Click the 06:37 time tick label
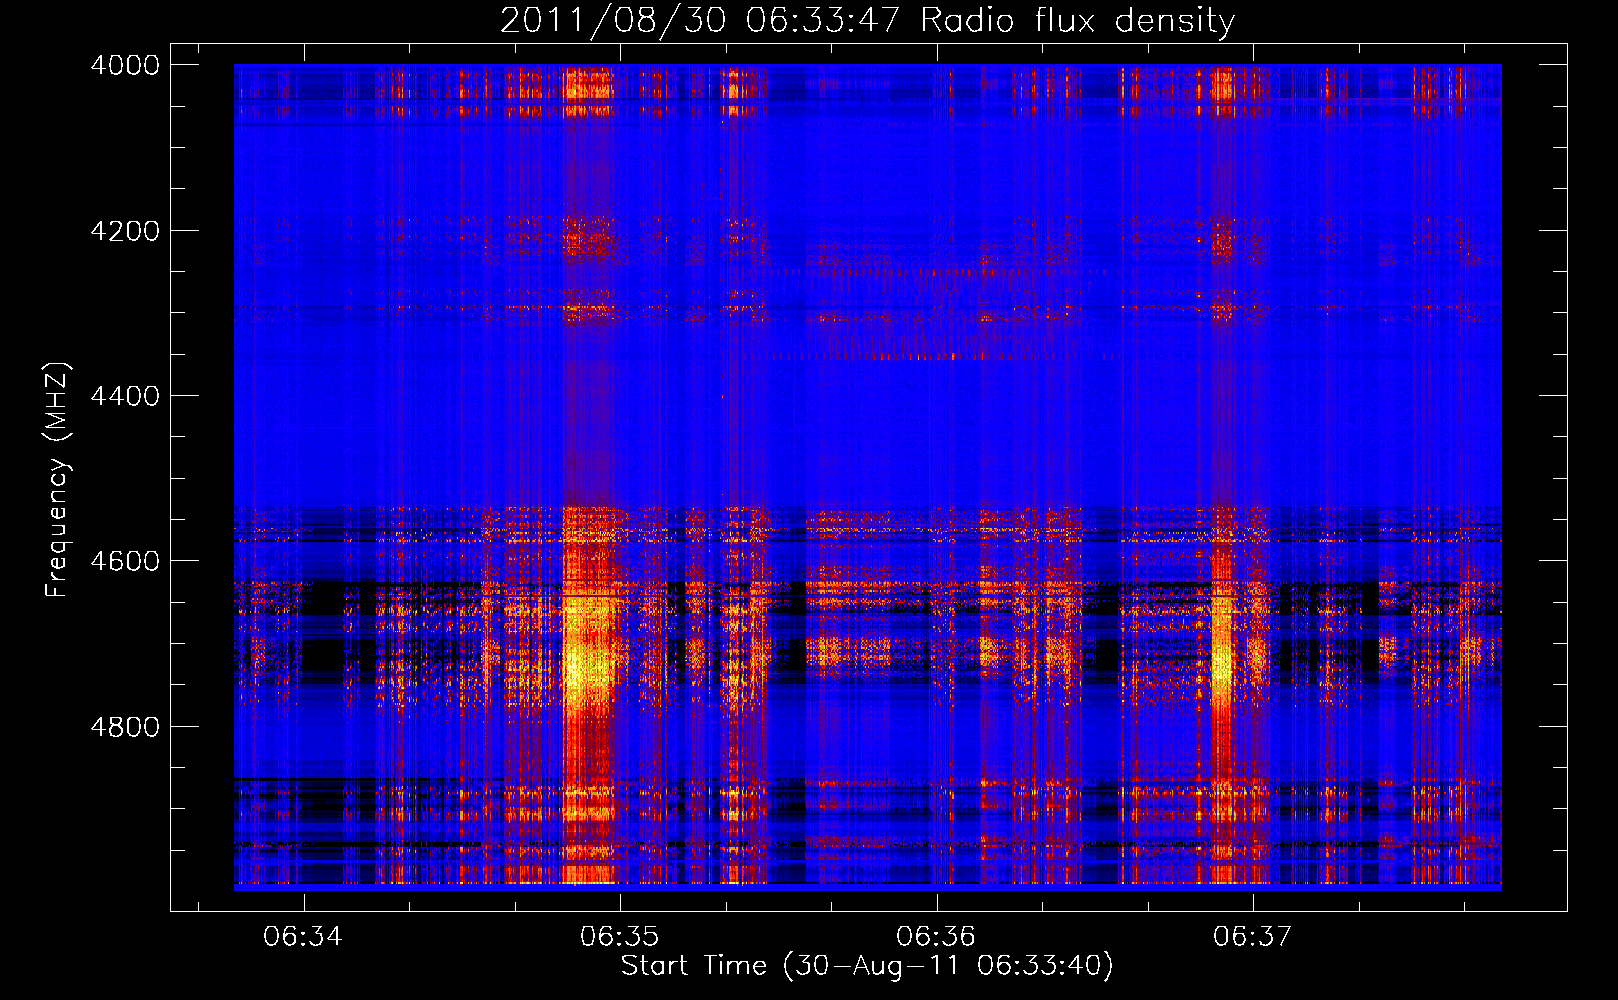 [1253, 937]
